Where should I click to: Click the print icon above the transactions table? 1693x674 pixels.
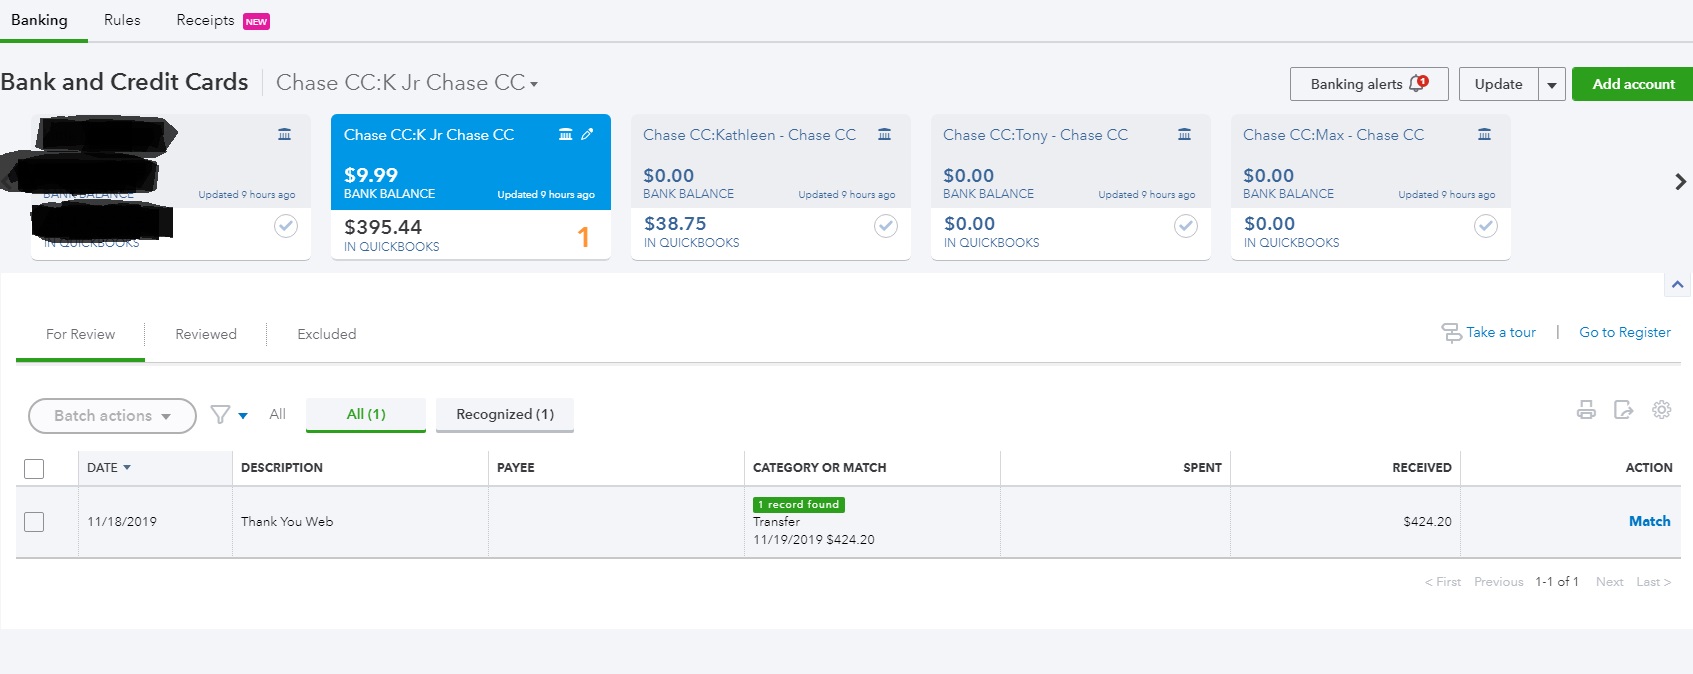[1586, 410]
